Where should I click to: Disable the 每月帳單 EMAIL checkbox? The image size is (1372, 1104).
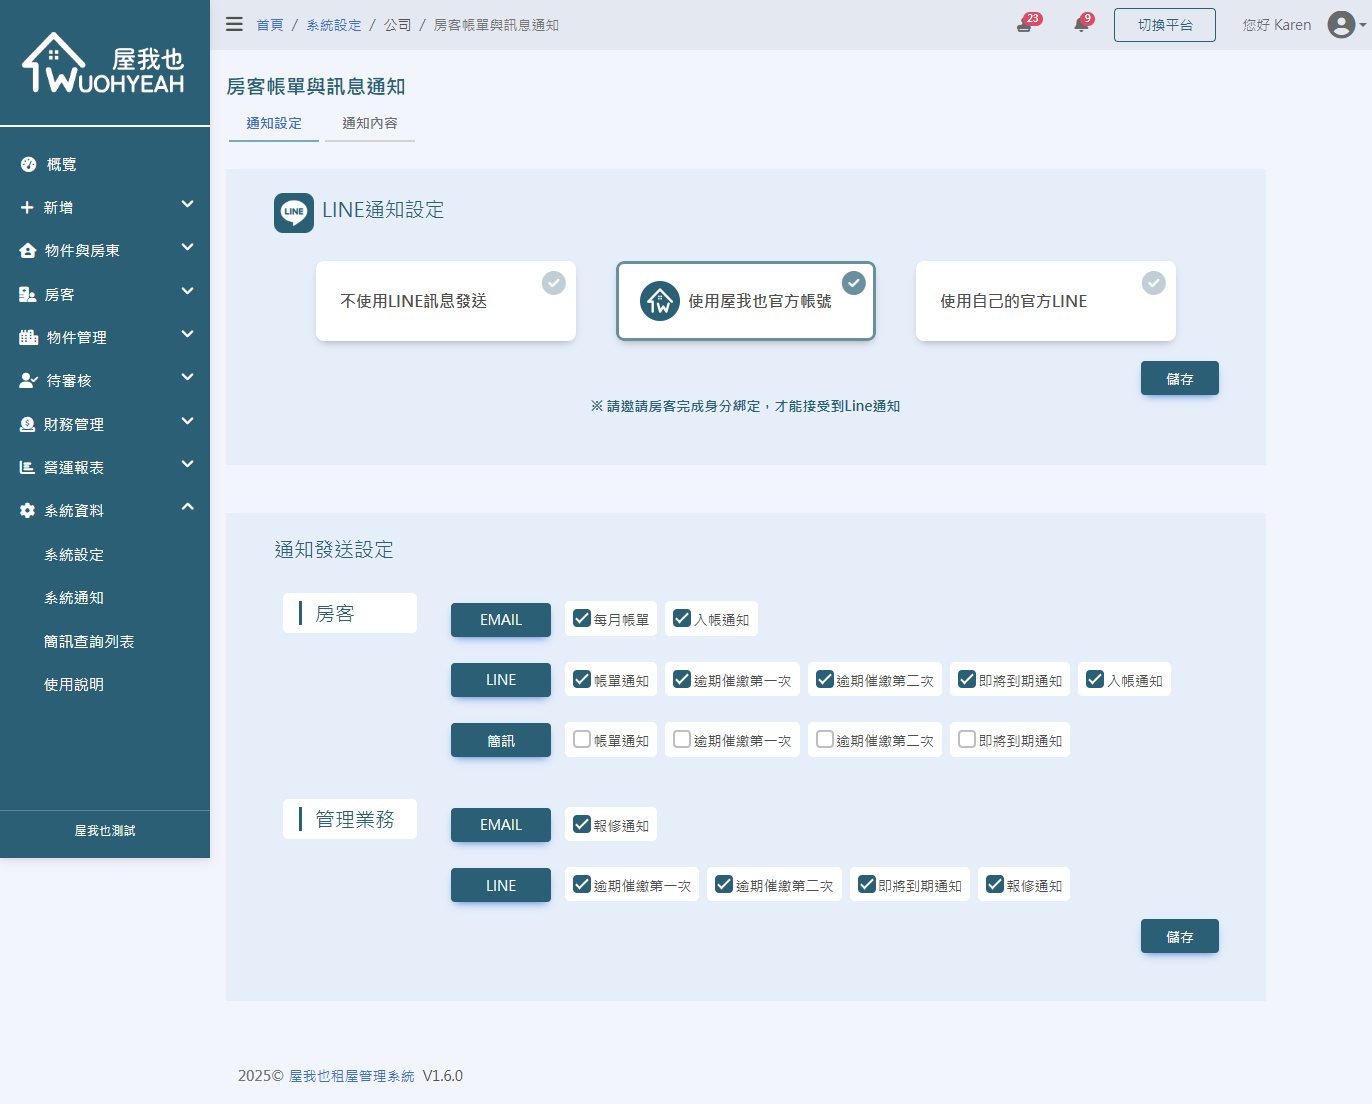pyautogui.click(x=581, y=617)
